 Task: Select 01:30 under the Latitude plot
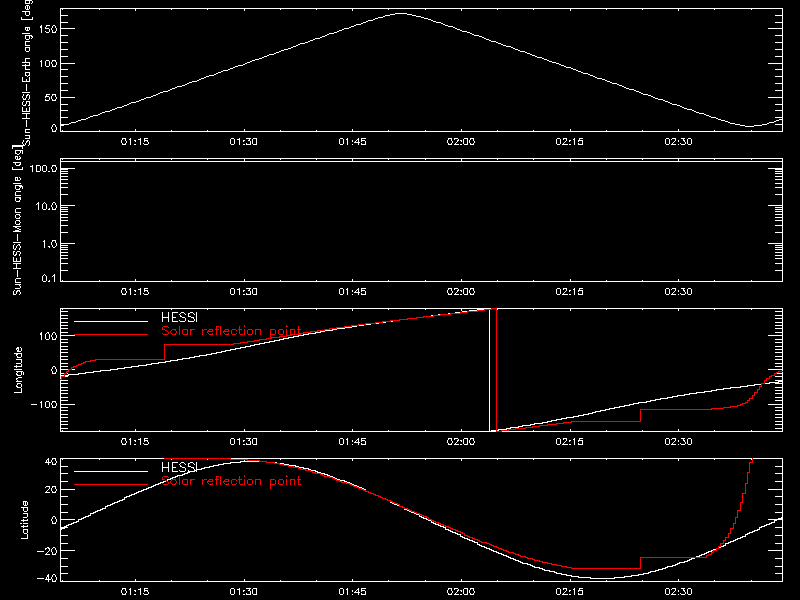tap(243, 591)
